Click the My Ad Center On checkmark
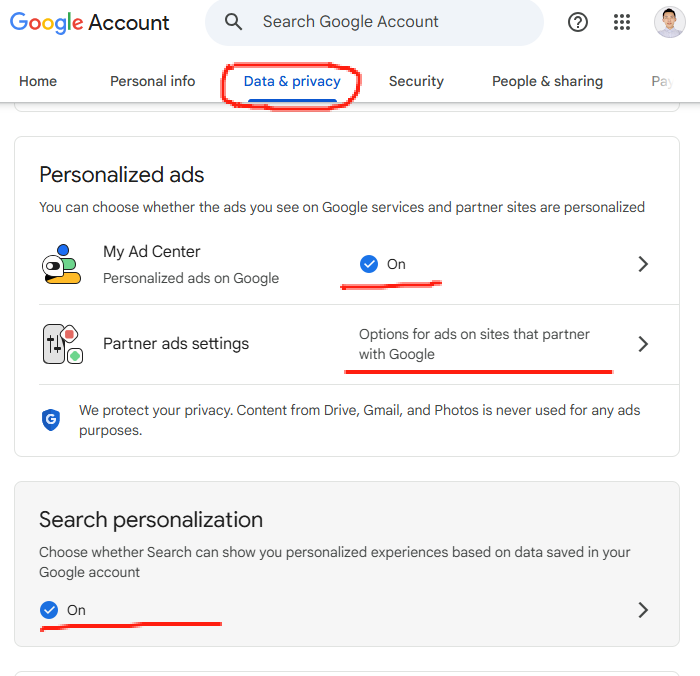This screenshot has width=700, height=676. [x=369, y=264]
